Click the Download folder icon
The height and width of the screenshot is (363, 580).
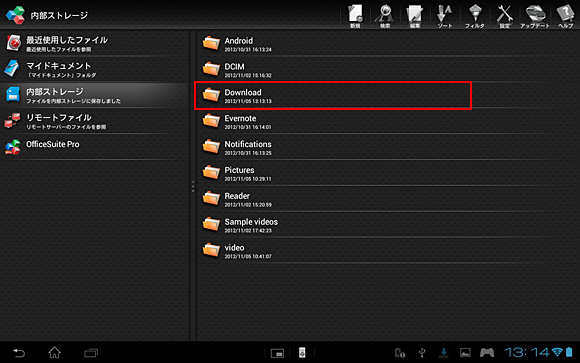click(x=211, y=95)
